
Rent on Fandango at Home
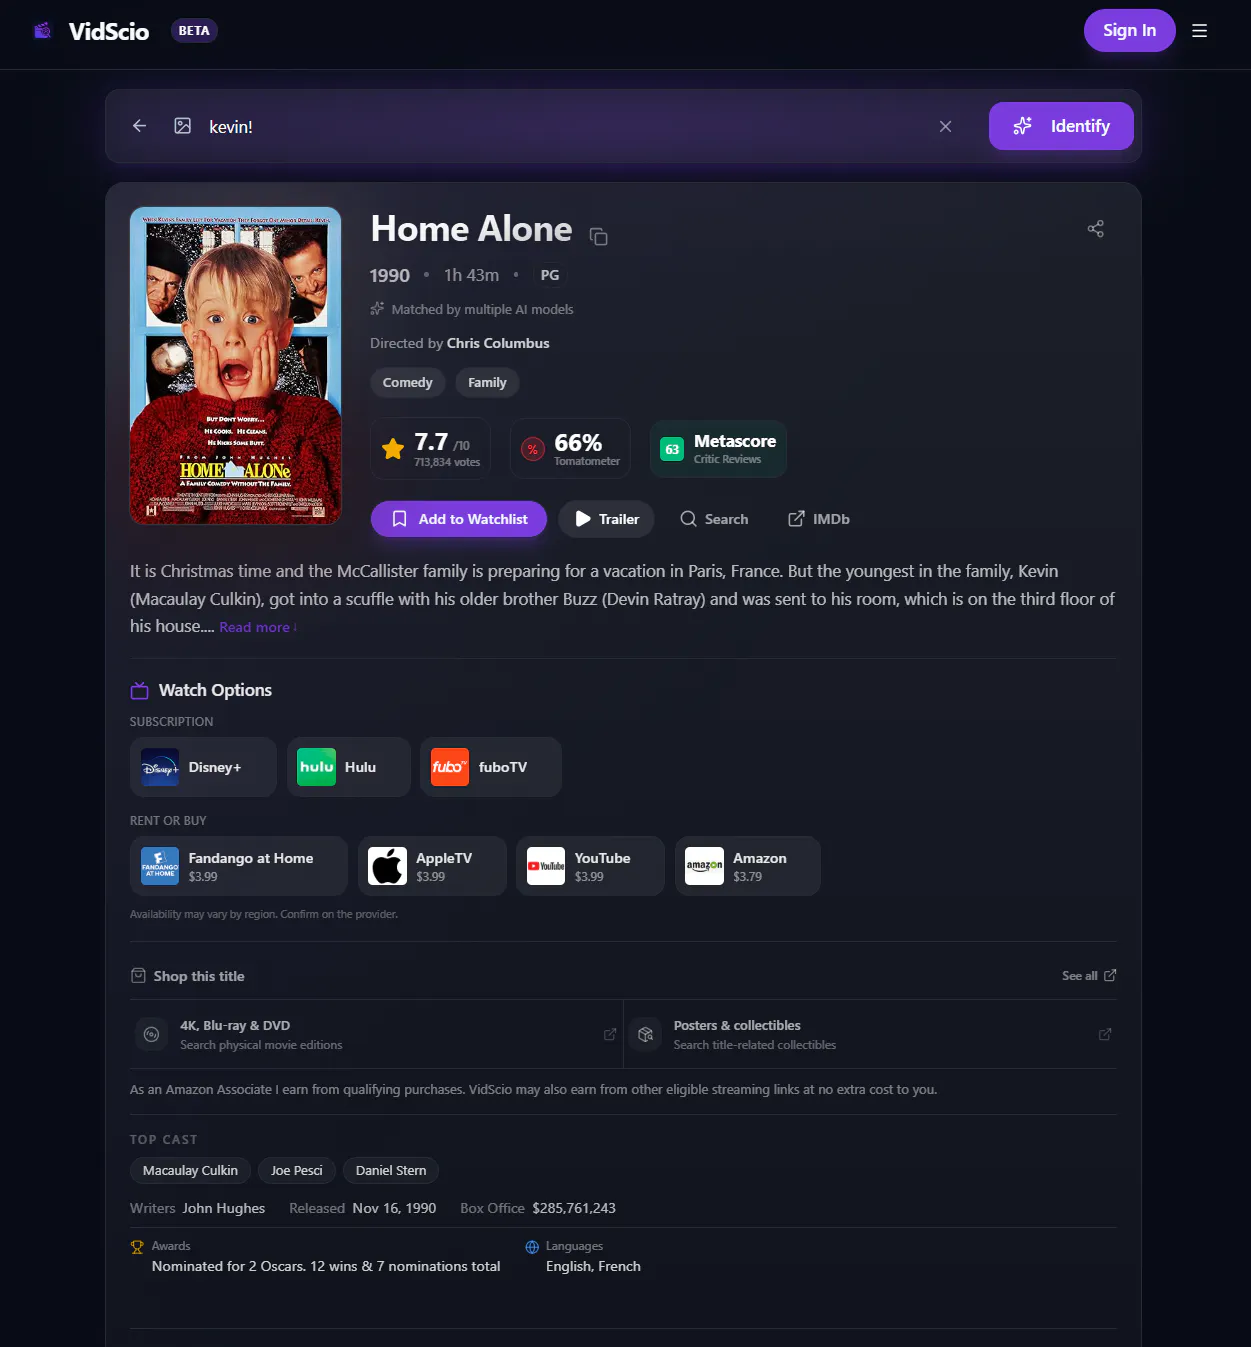pos(239,866)
